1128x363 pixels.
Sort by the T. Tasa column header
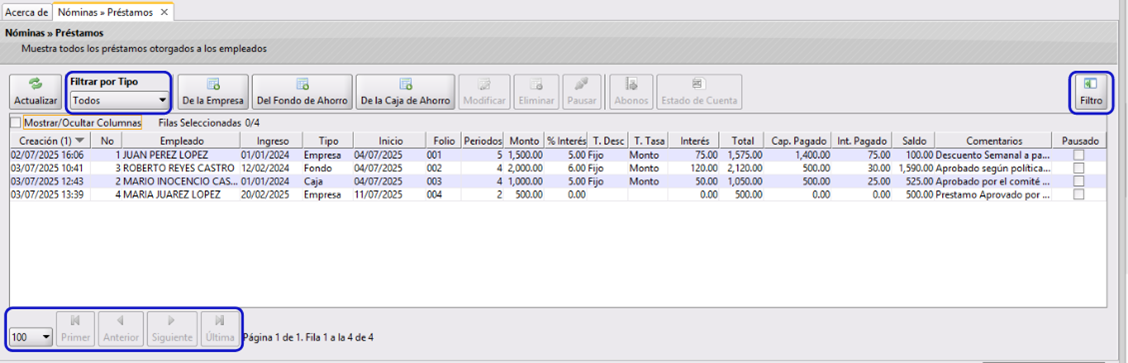click(648, 141)
